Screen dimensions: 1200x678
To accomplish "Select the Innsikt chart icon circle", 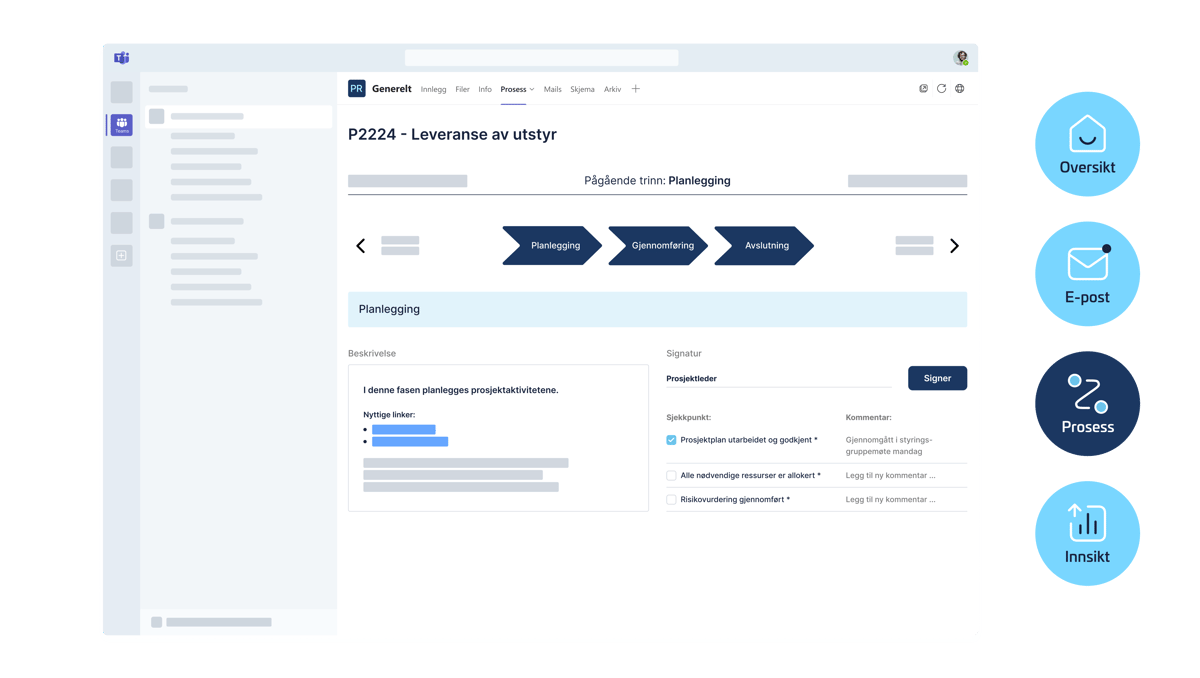I will (x=1087, y=532).
